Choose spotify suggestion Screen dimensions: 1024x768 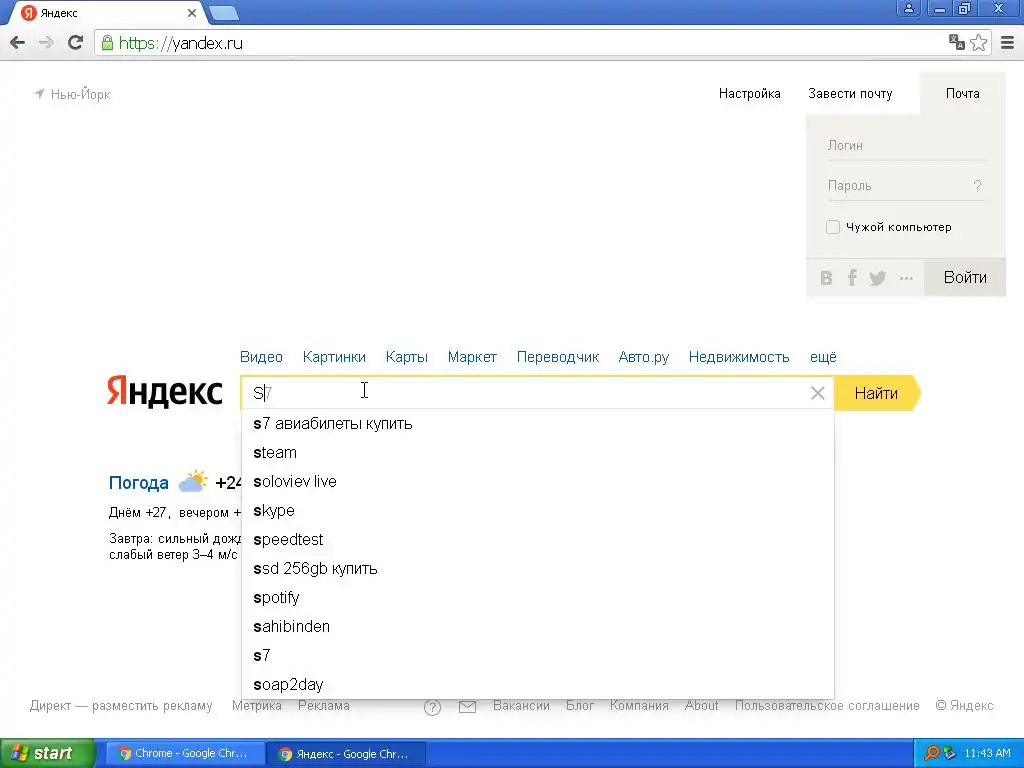537,598
